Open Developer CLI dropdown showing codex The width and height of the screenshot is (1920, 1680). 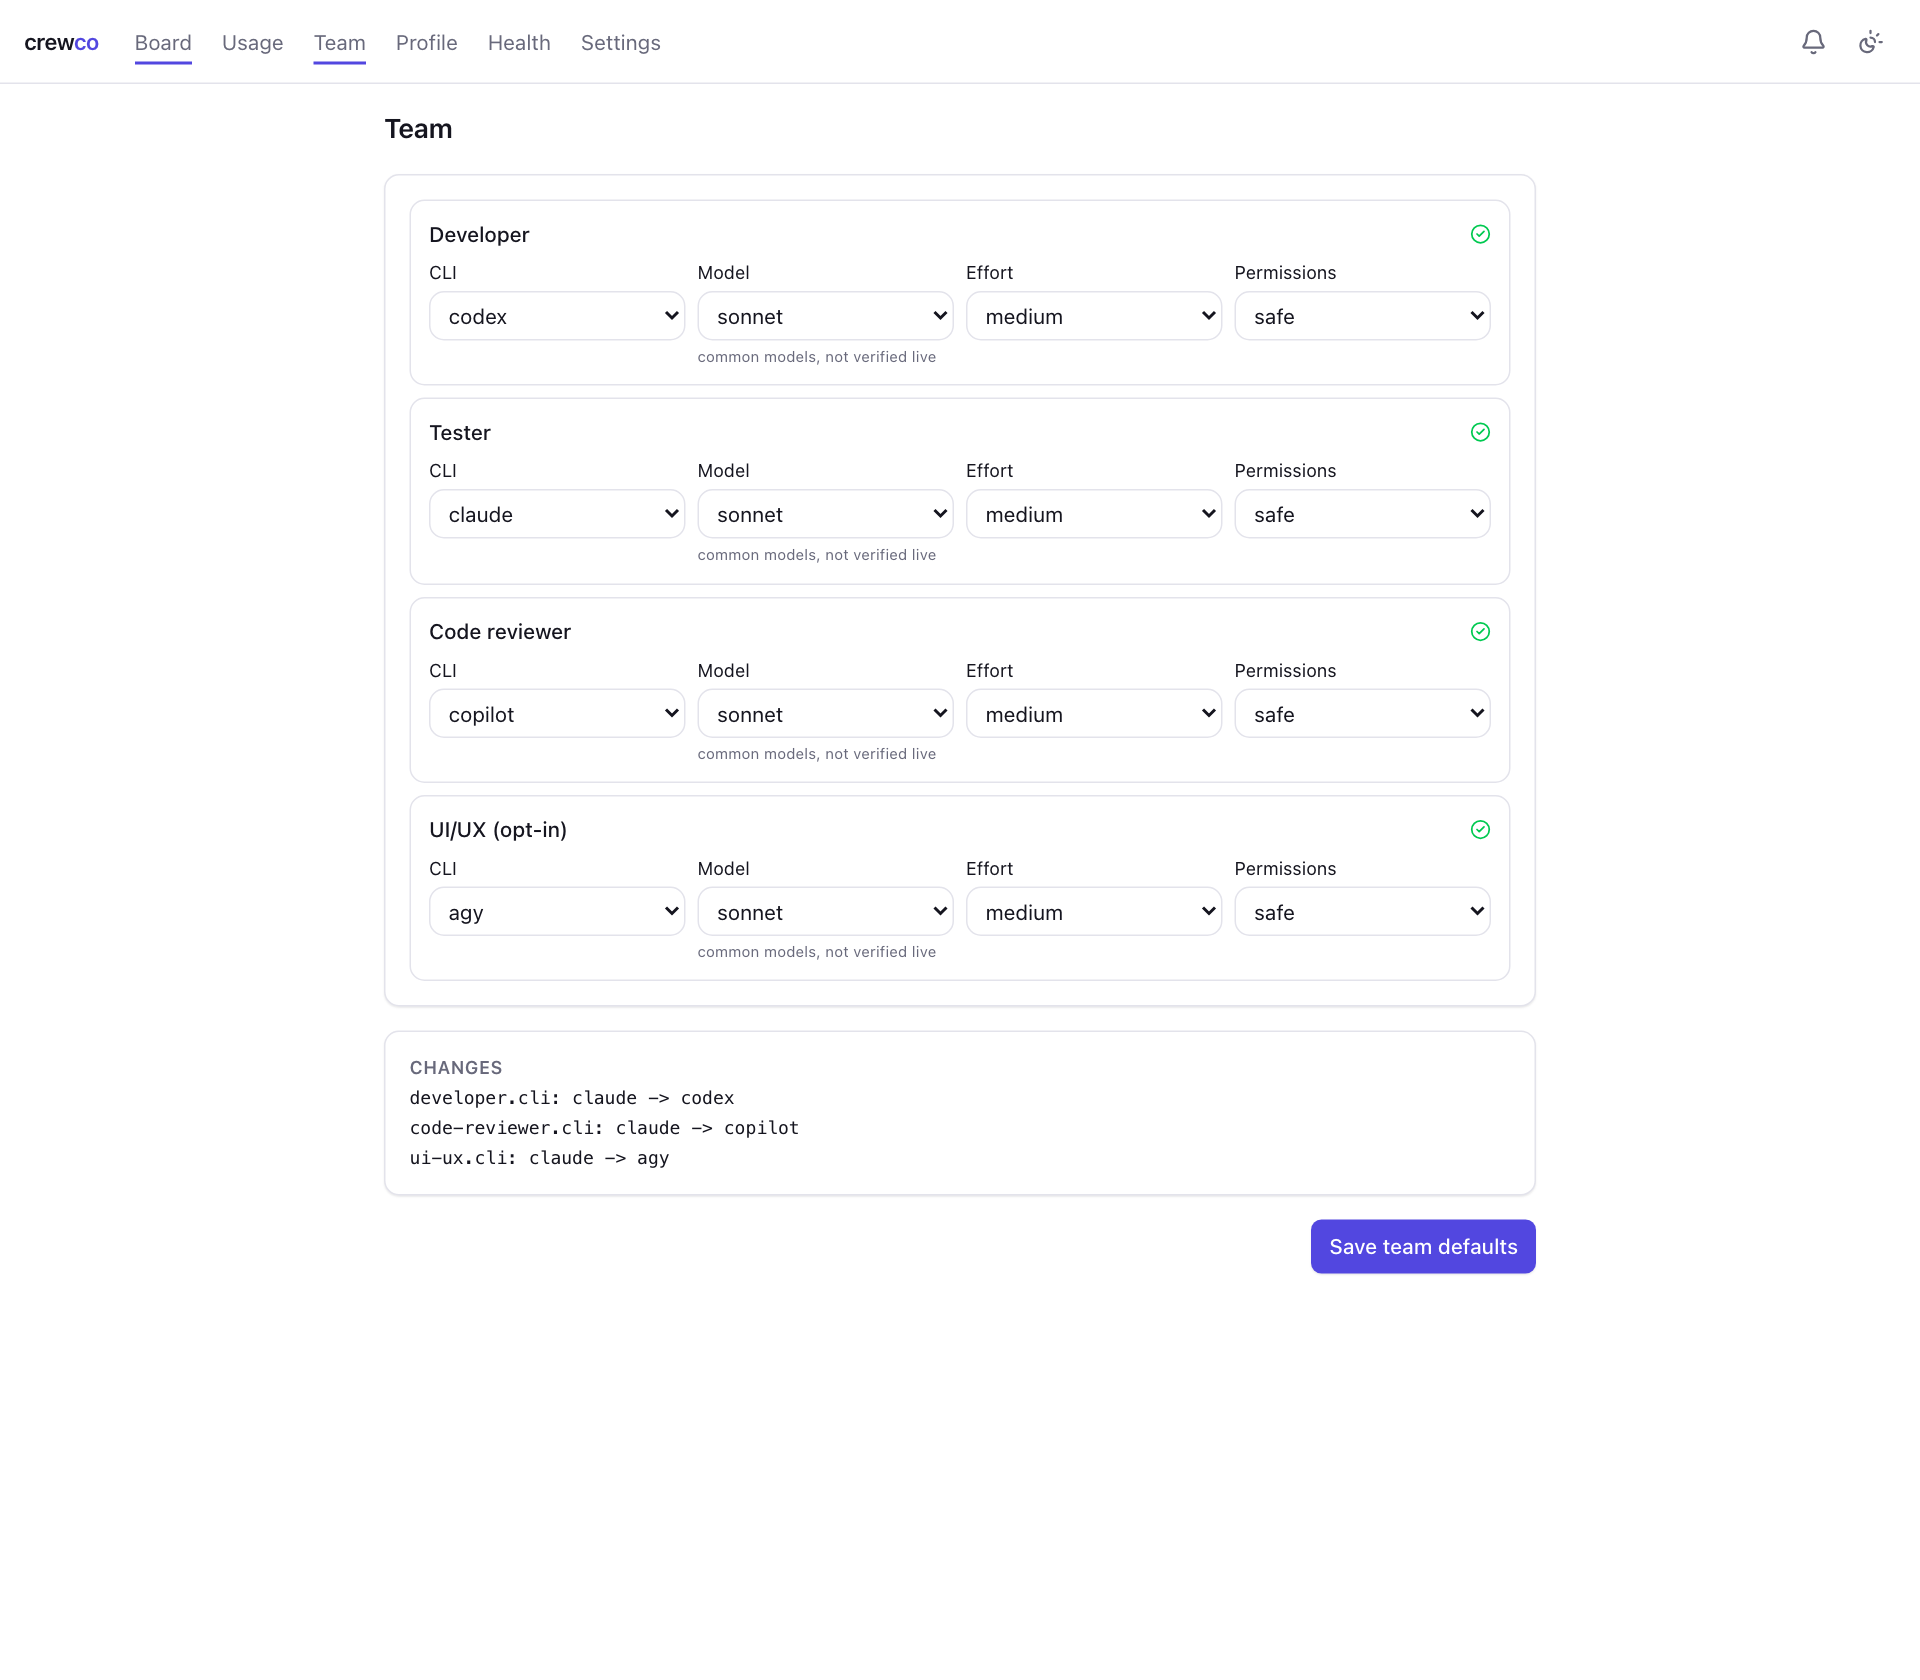pyautogui.click(x=557, y=316)
